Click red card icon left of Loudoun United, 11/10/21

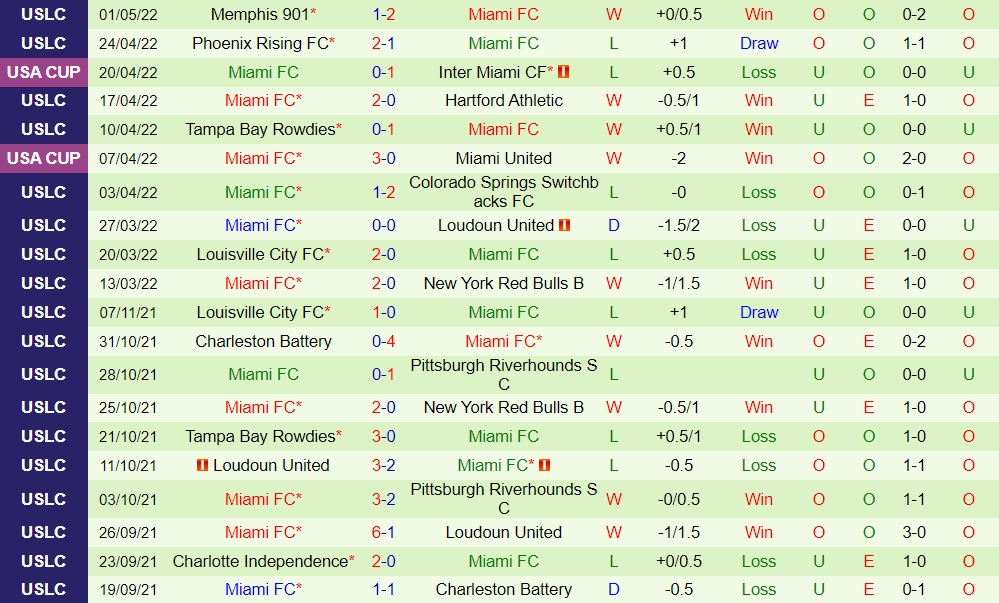pos(202,465)
